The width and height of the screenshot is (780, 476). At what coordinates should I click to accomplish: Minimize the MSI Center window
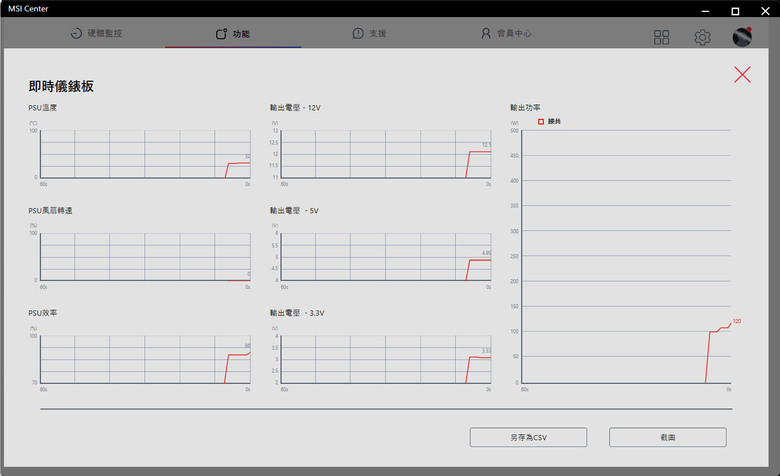(705, 10)
